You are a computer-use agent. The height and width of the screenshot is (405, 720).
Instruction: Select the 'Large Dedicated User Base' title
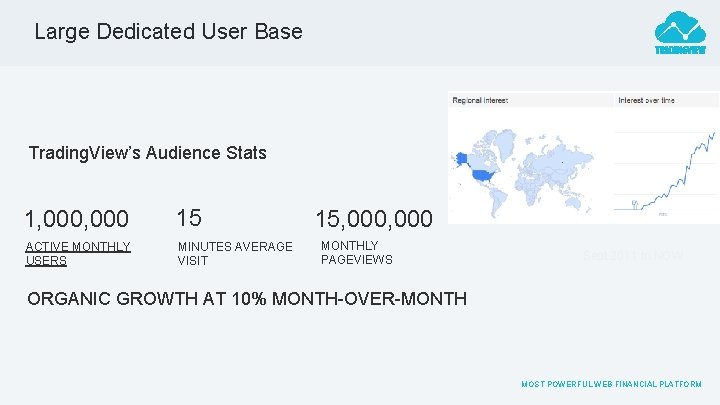click(169, 32)
